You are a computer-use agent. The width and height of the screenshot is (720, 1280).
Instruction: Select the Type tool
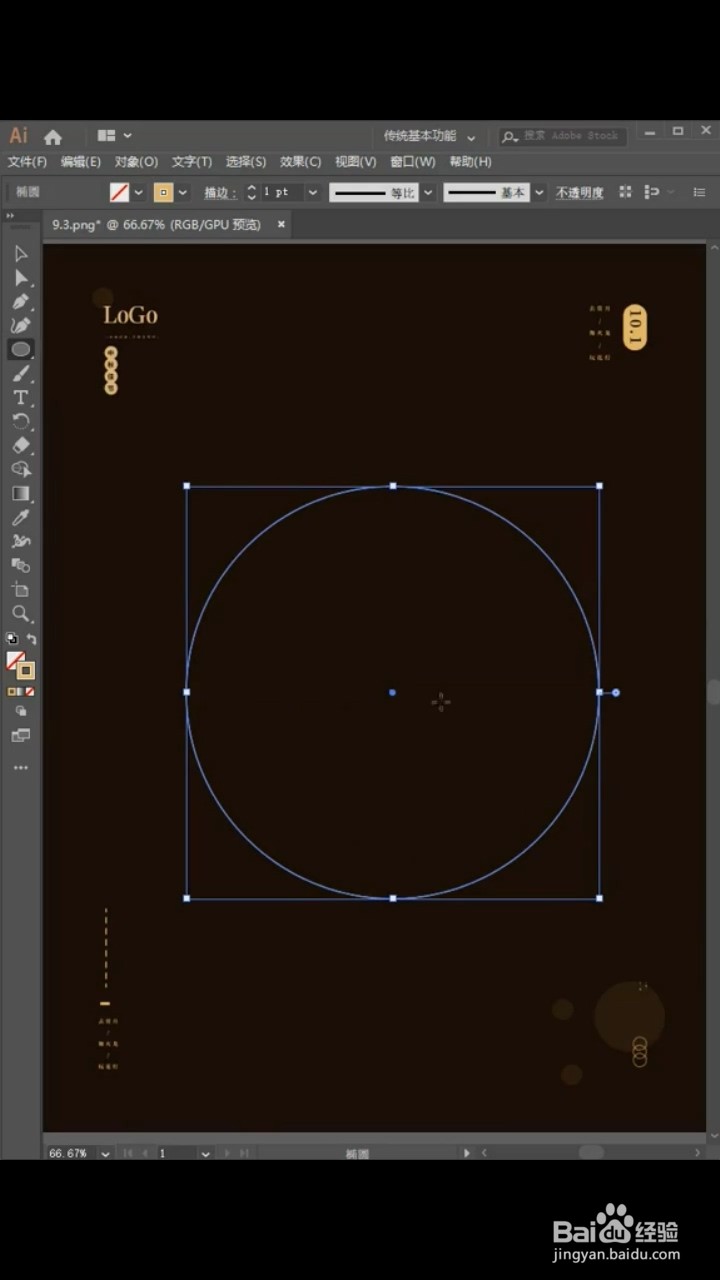point(21,398)
